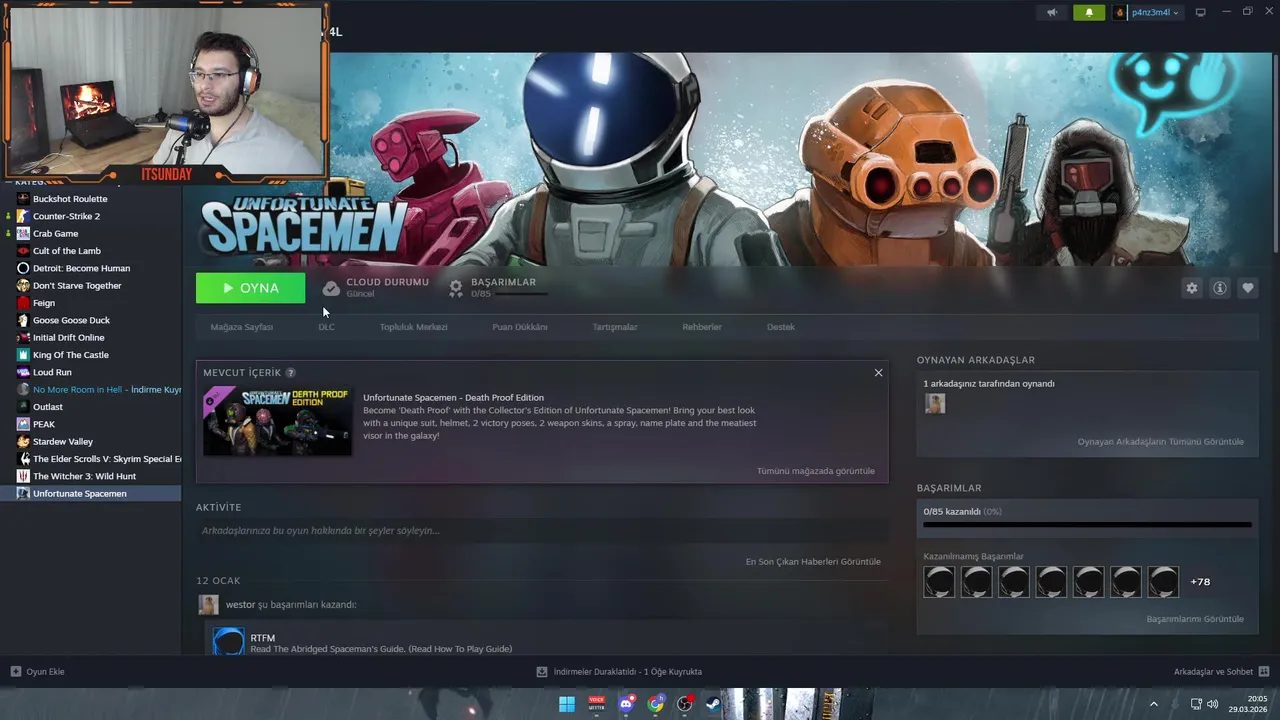Switch to Big Picture mode icon

(x=1201, y=12)
